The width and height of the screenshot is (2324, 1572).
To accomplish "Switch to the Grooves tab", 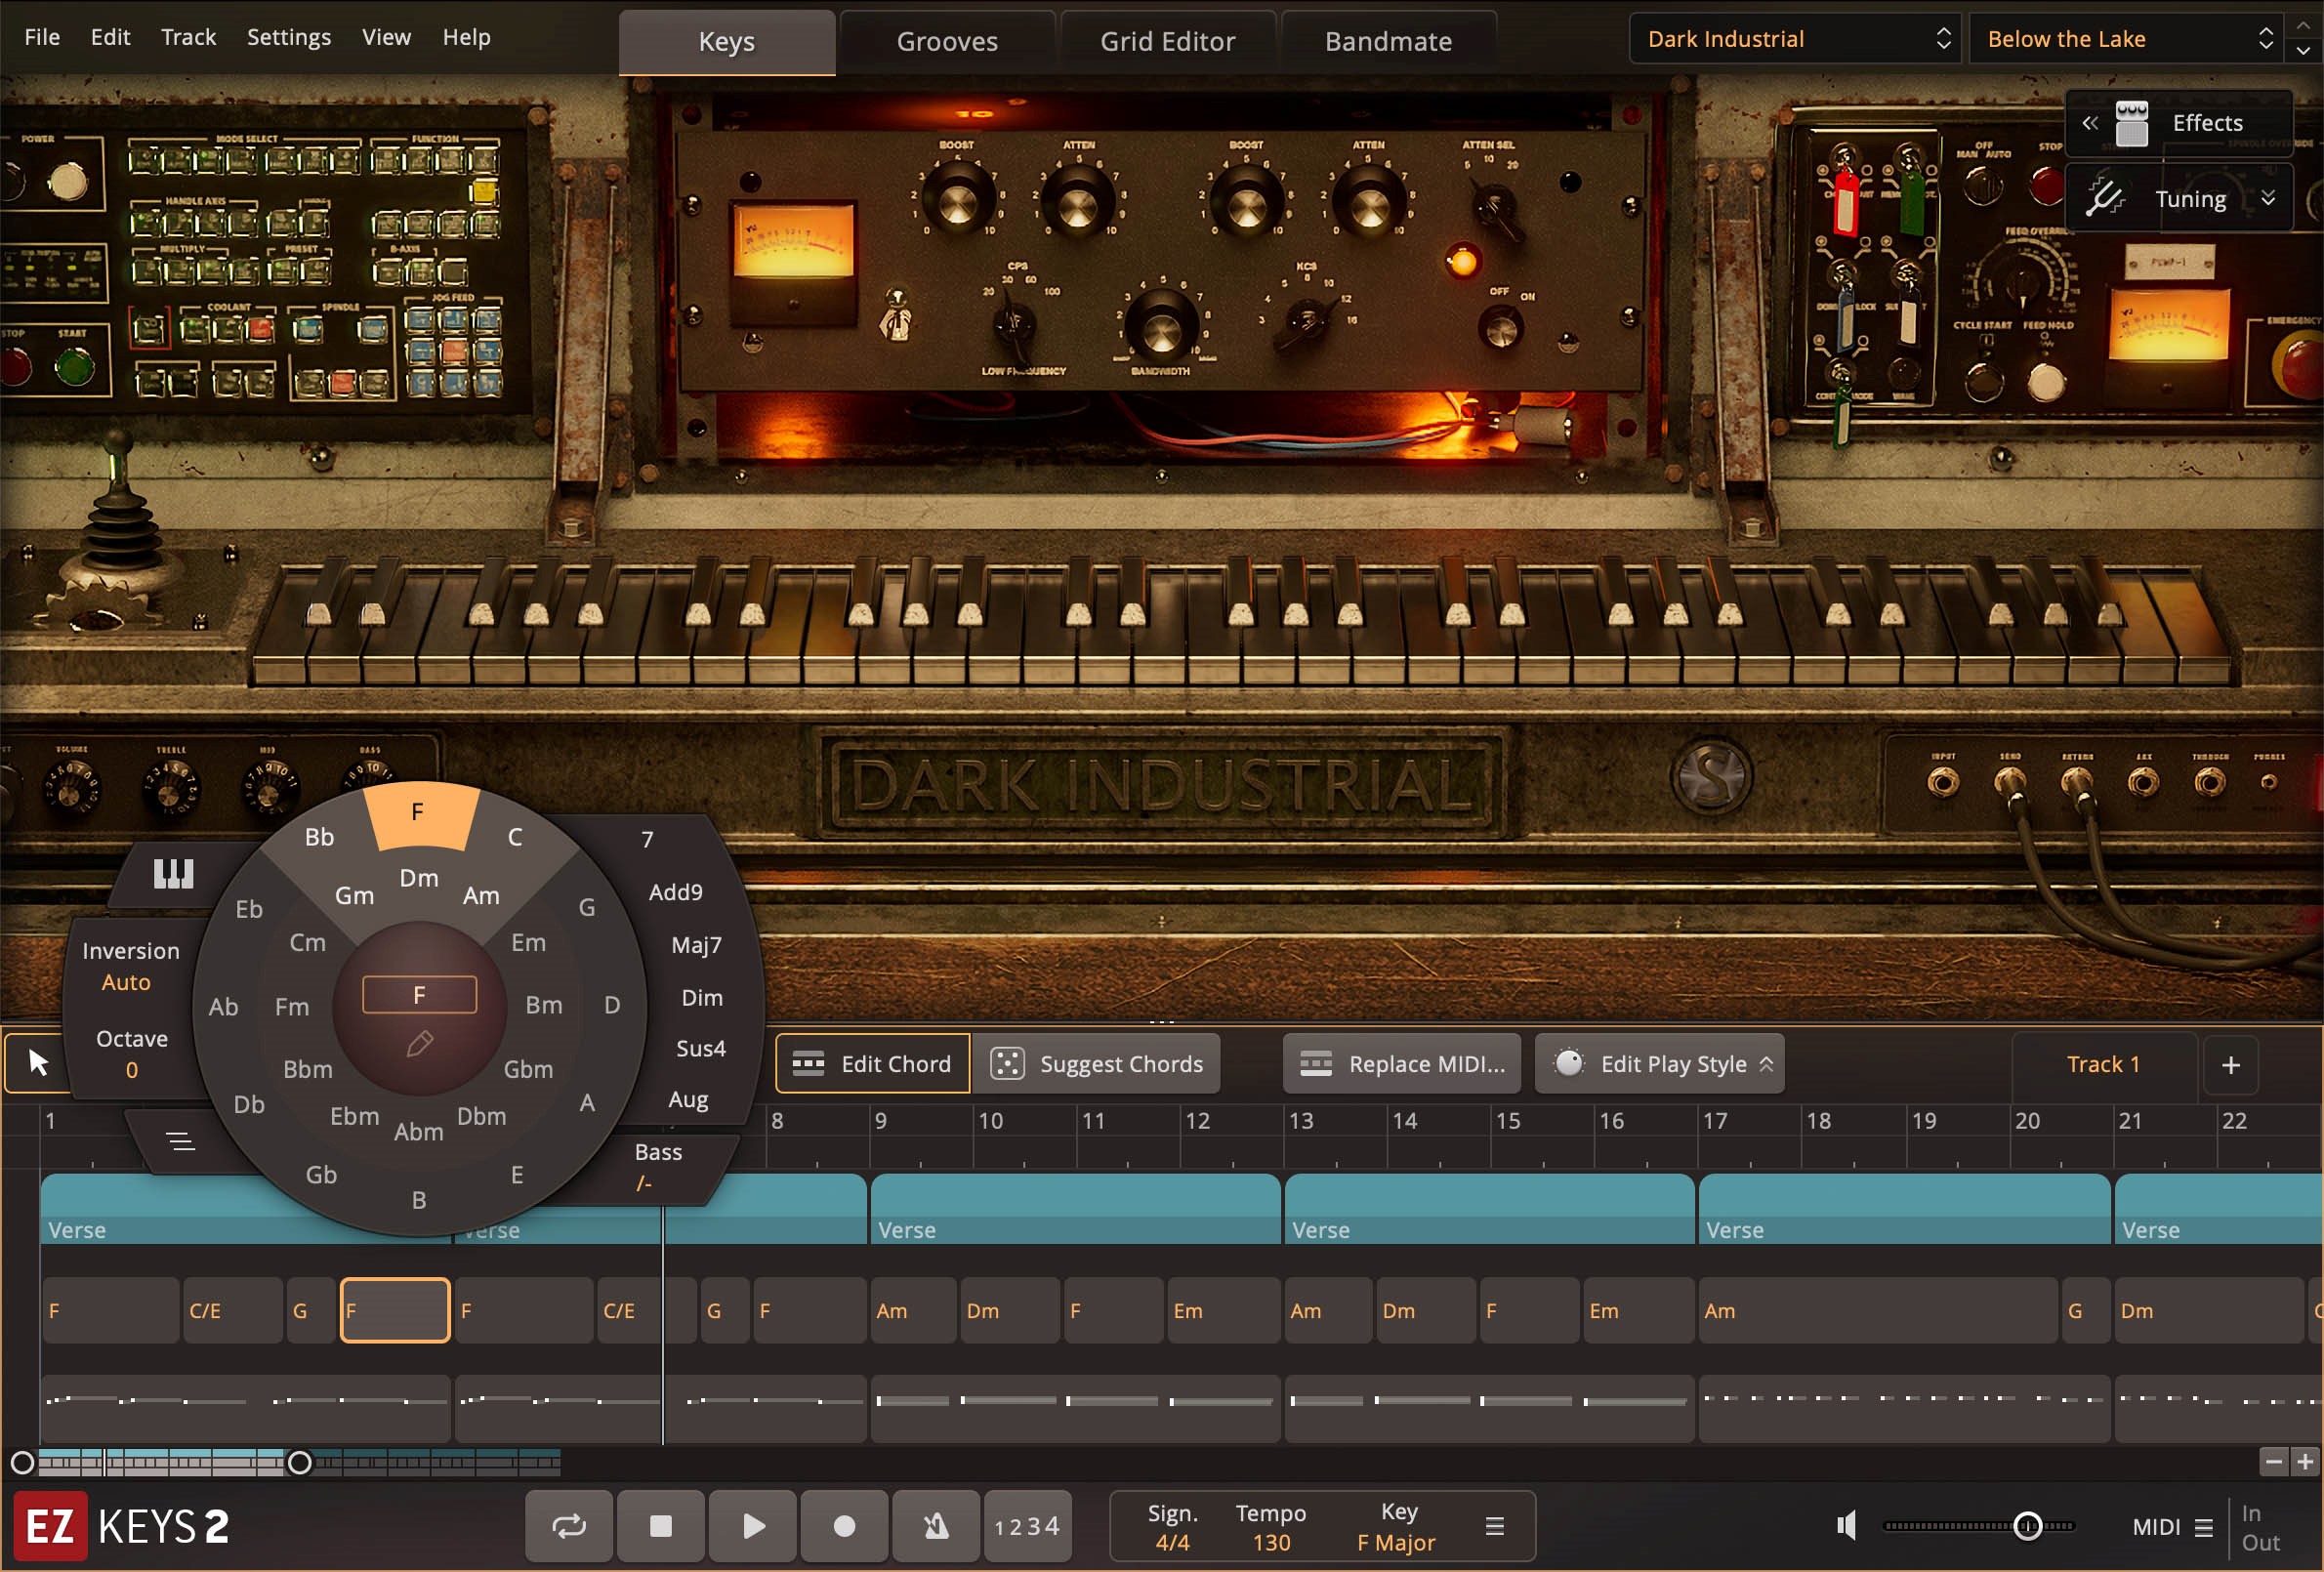I will pyautogui.click(x=945, y=37).
